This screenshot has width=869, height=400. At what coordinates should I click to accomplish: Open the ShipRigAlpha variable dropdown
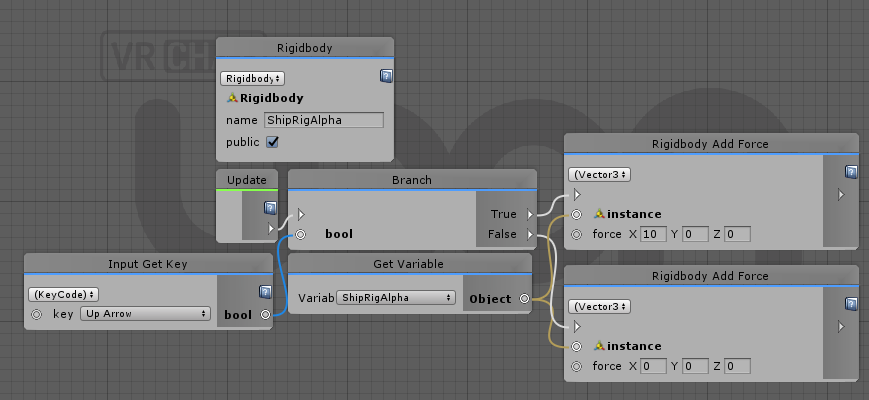[x=396, y=298]
